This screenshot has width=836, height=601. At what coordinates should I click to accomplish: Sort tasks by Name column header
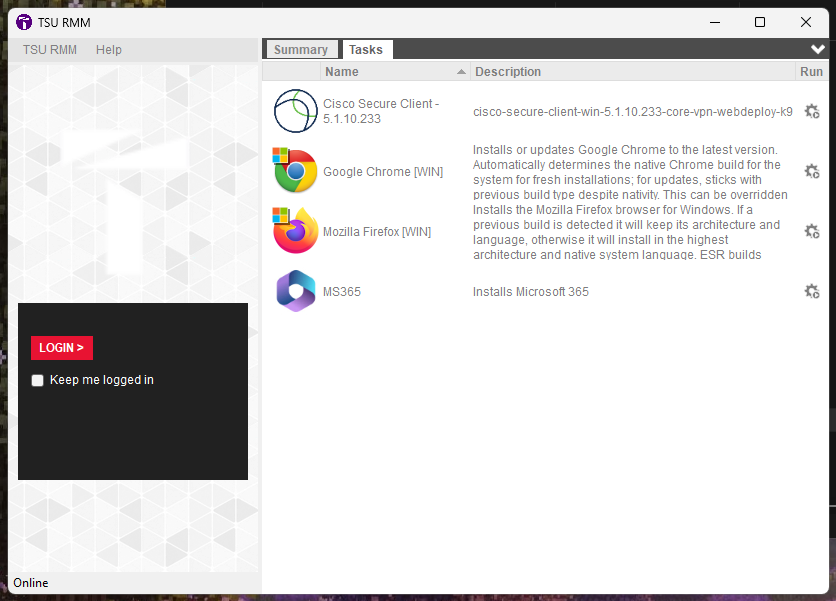pyautogui.click(x=390, y=72)
